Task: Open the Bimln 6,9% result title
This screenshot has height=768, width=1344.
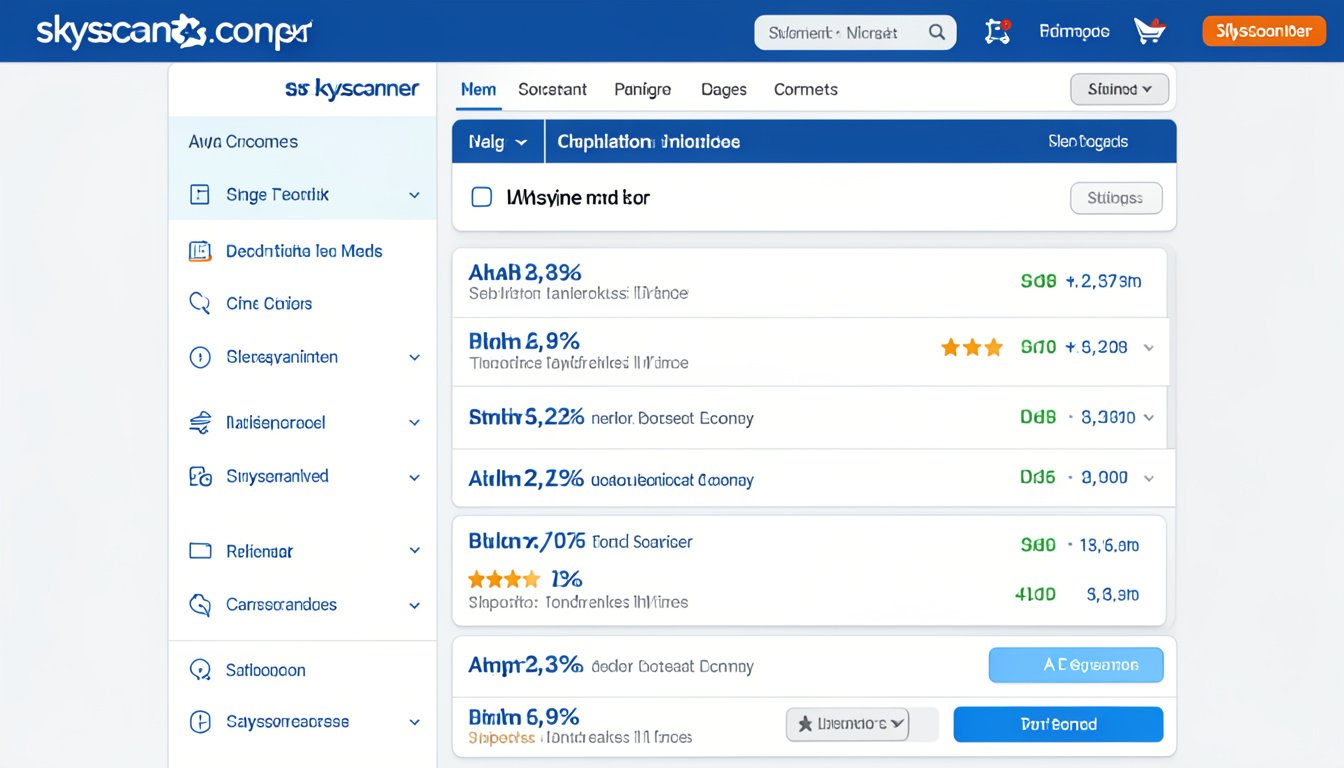Action: click(524, 717)
